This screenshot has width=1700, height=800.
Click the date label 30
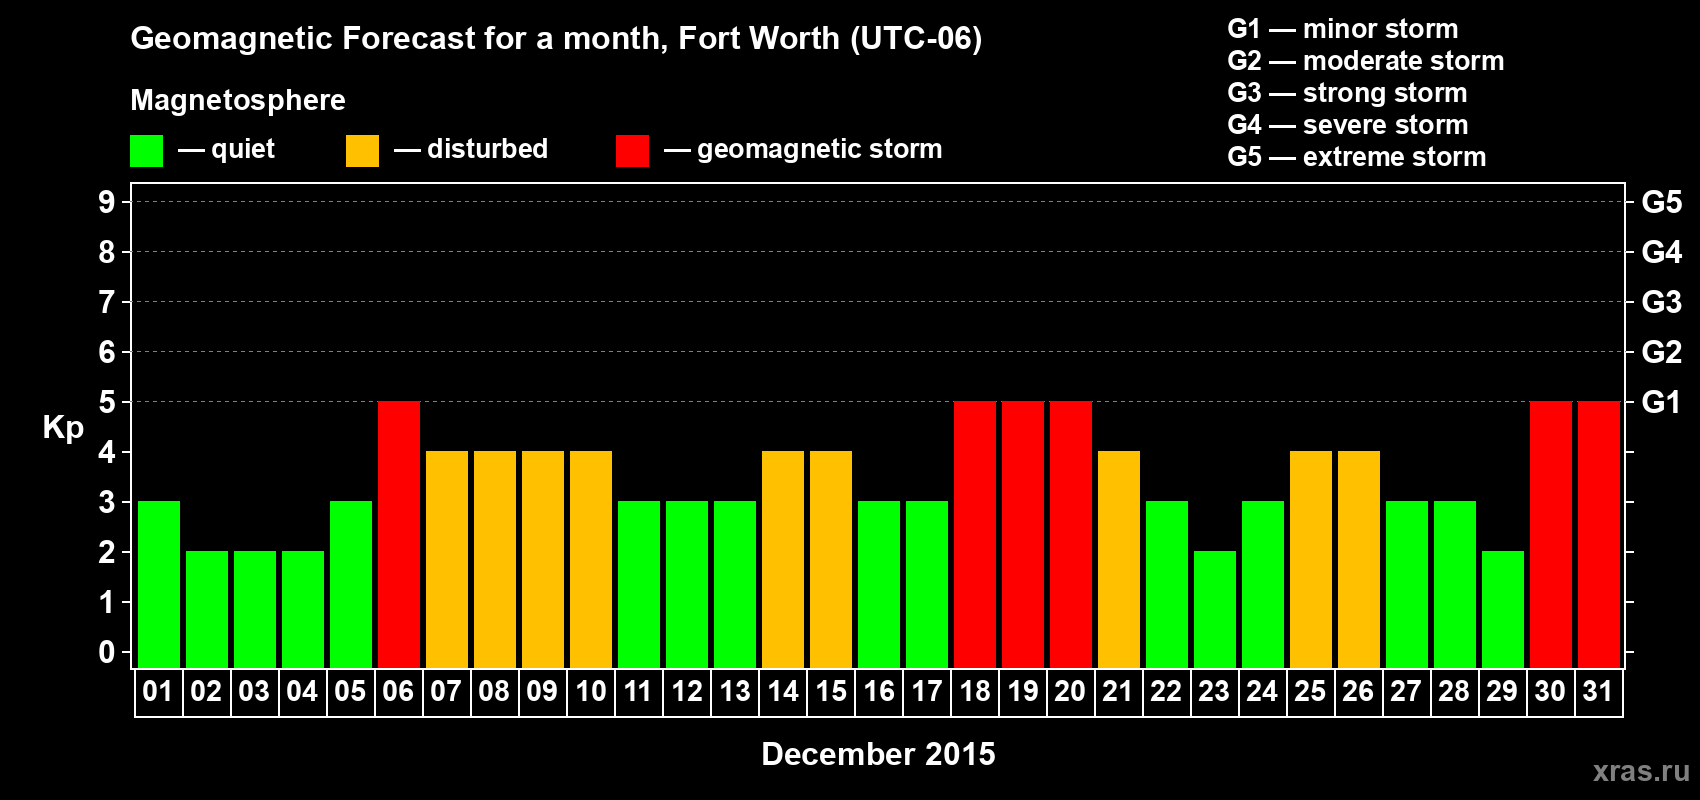[x=1550, y=691]
